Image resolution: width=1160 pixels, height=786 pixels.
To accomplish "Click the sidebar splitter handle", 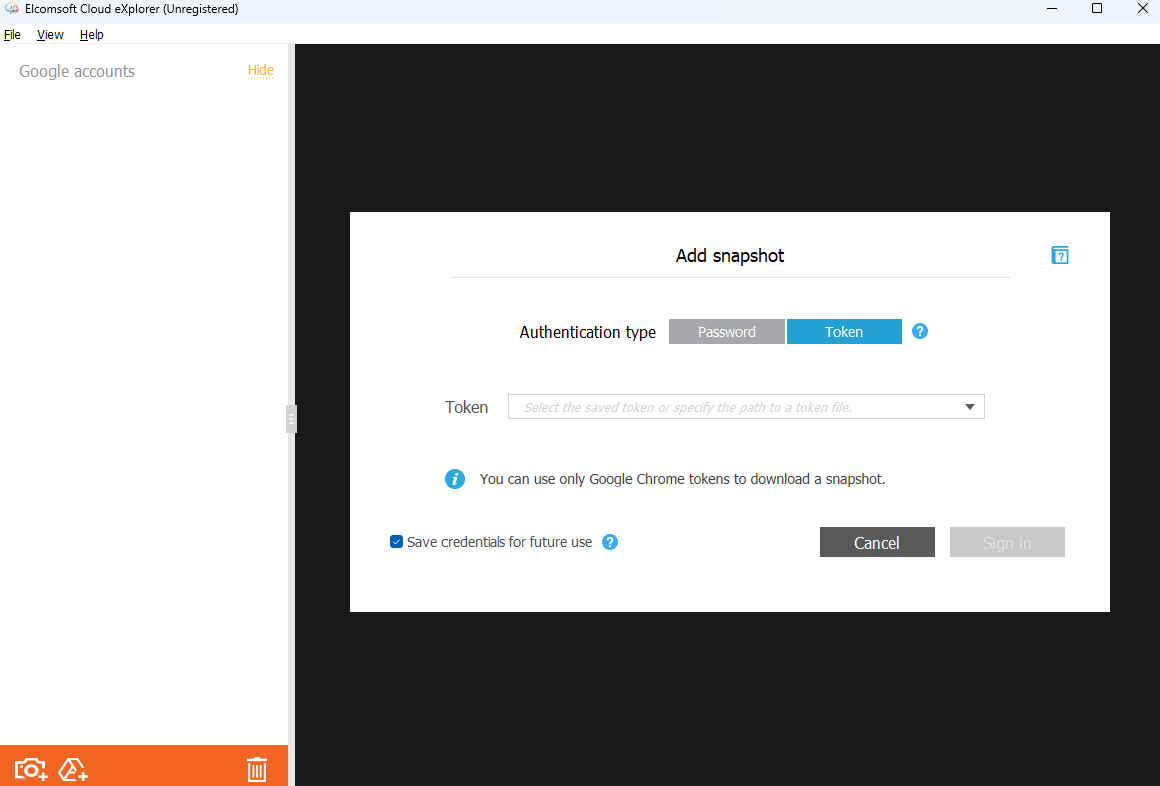I will (x=291, y=419).
